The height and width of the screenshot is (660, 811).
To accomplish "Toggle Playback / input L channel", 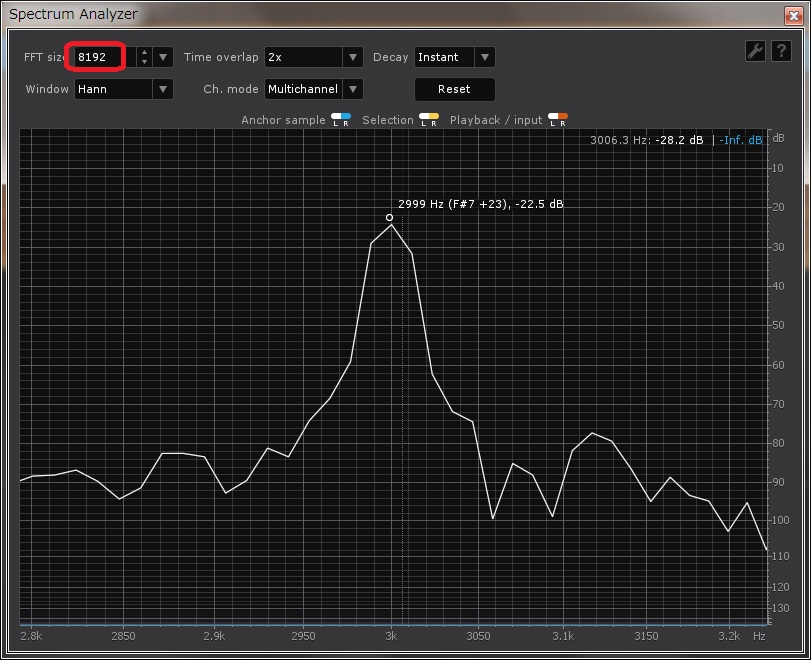I will (x=553, y=119).
